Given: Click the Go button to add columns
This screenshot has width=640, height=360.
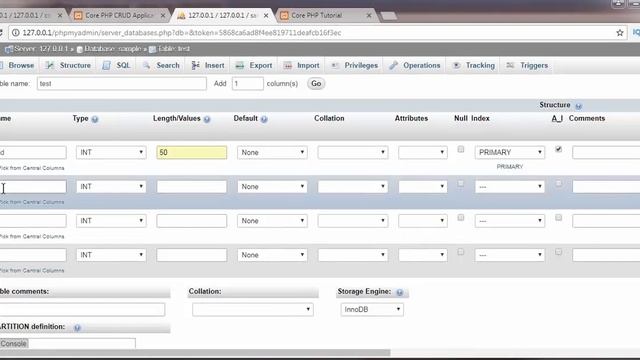Looking at the screenshot, I should (x=316, y=84).
